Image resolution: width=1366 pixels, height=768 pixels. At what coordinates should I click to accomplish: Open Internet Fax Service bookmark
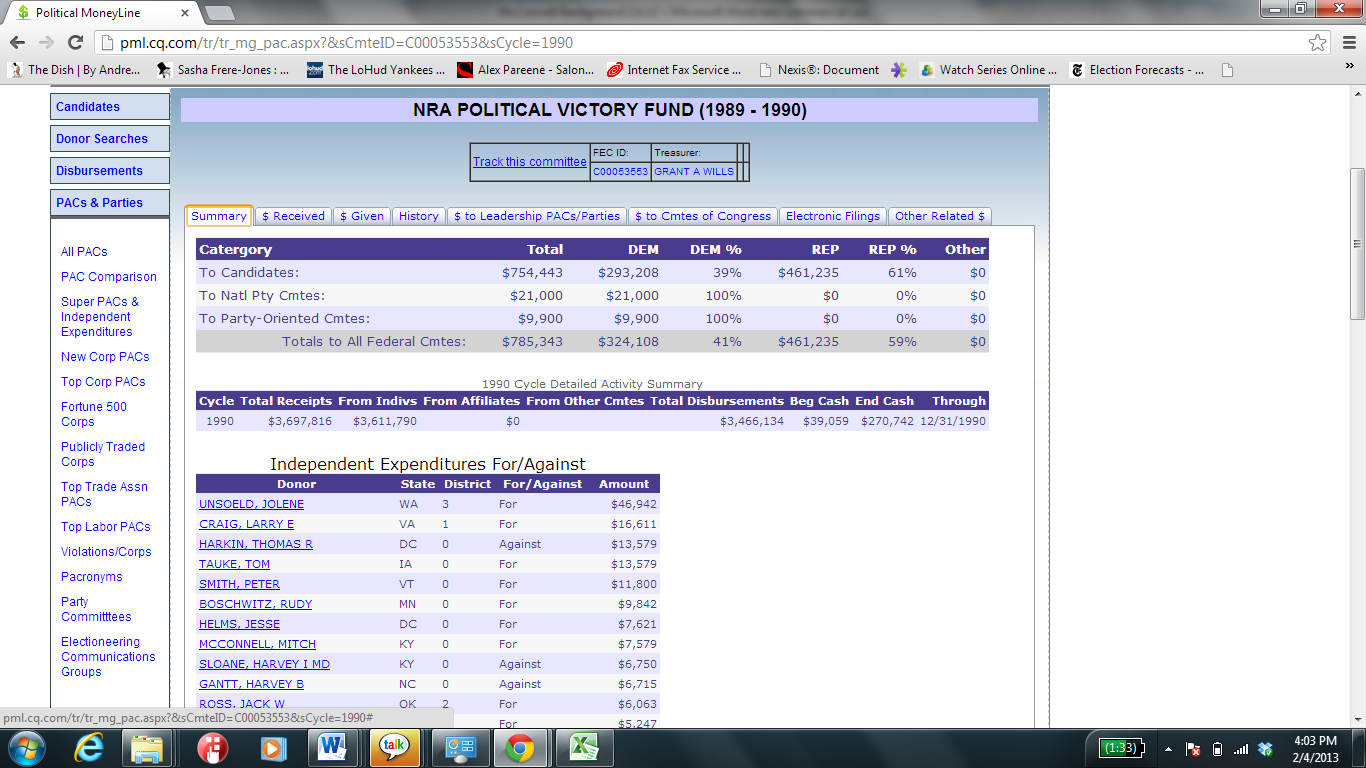[674, 70]
